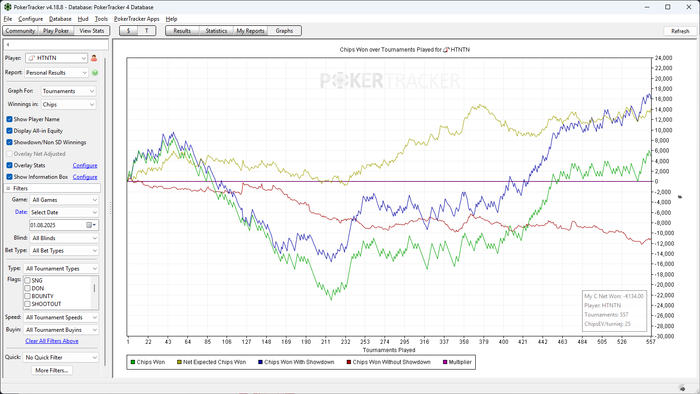700x394 pixels.
Task: Click the Refresh button
Action: (x=680, y=31)
